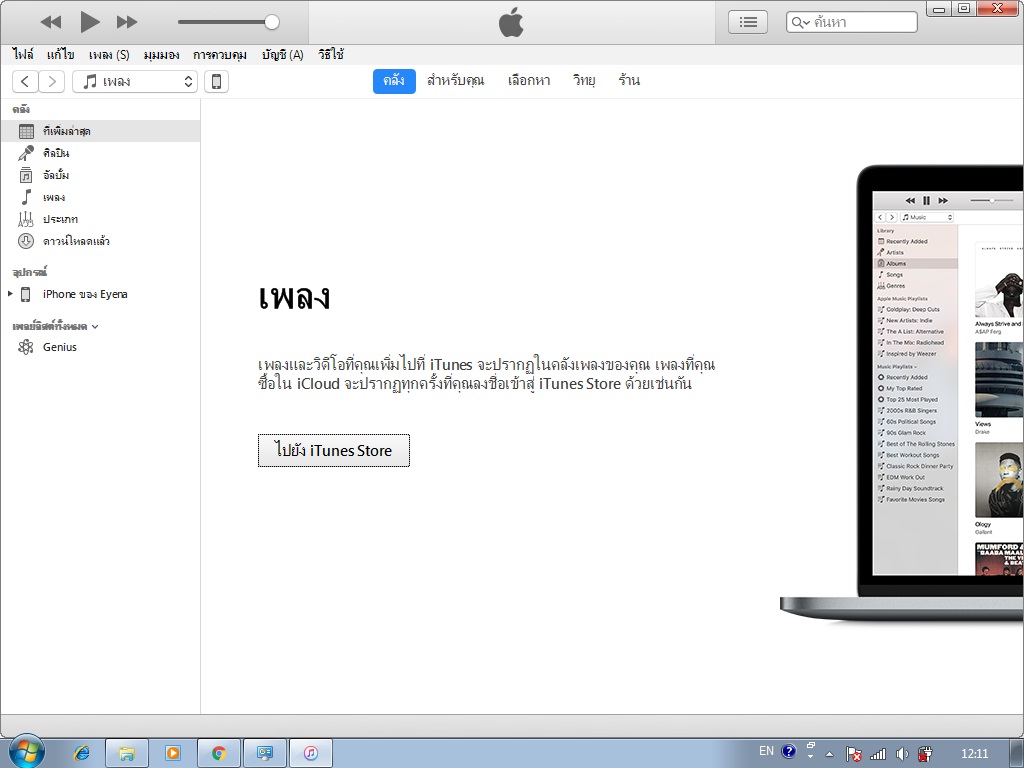Screen dimensions: 1024x768
Task: Click the iPhone device button in toolbar
Action: (216, 82)
